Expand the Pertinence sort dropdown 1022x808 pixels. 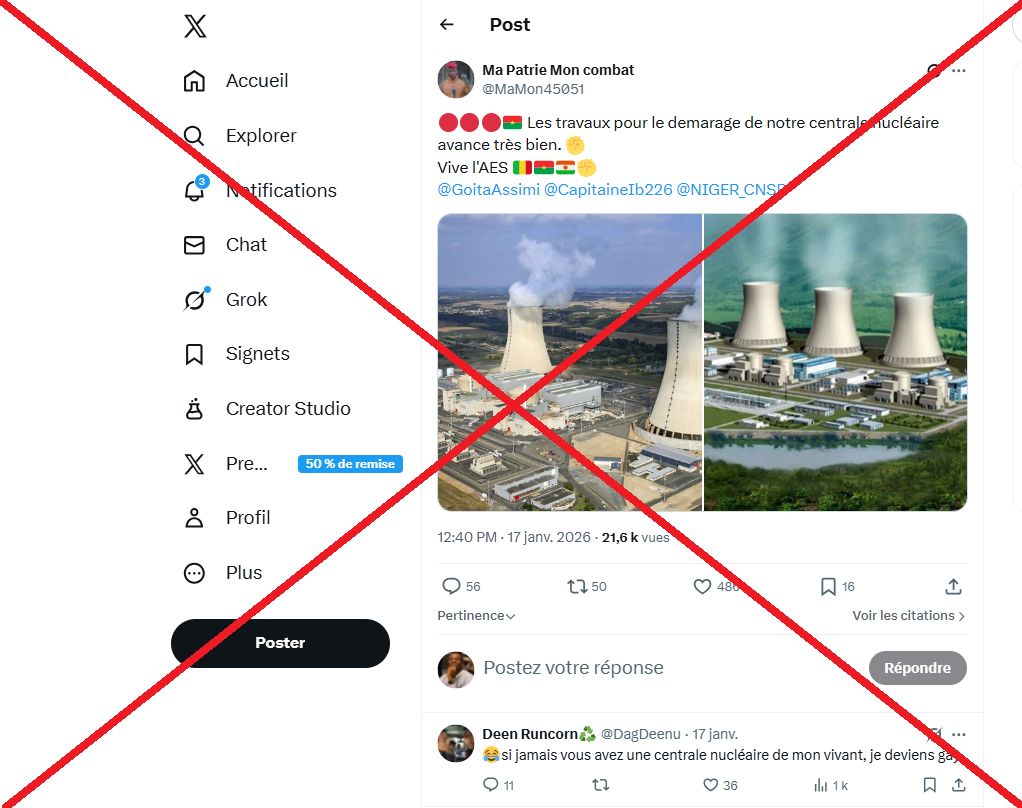point(476,616)
